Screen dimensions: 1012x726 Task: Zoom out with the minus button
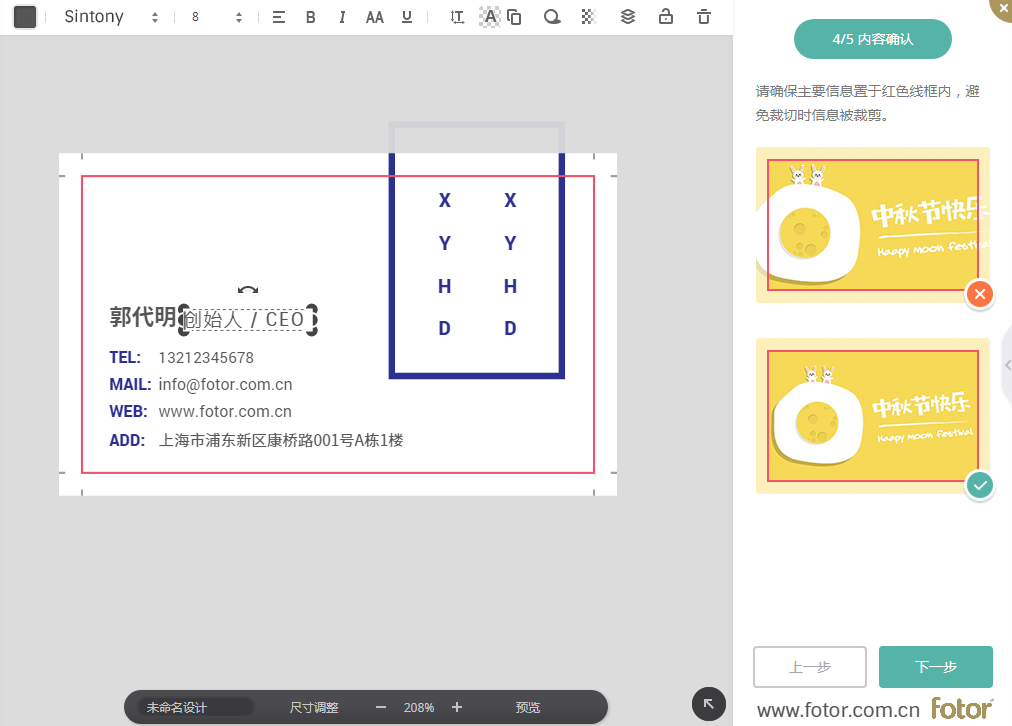381,707
